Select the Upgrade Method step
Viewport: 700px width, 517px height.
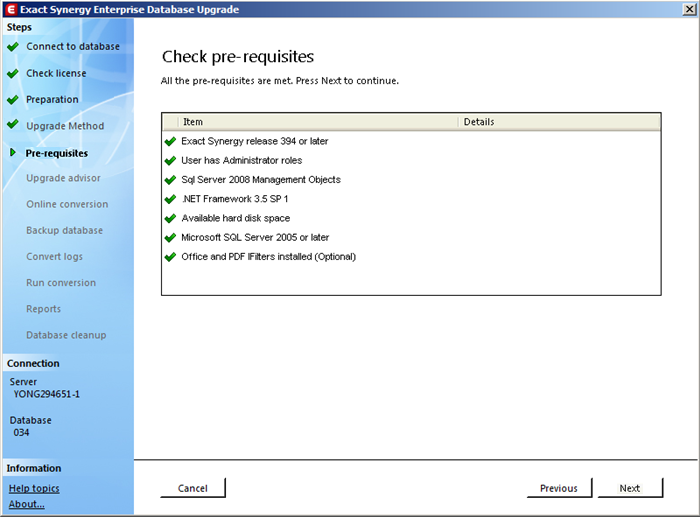click(65, 126)
